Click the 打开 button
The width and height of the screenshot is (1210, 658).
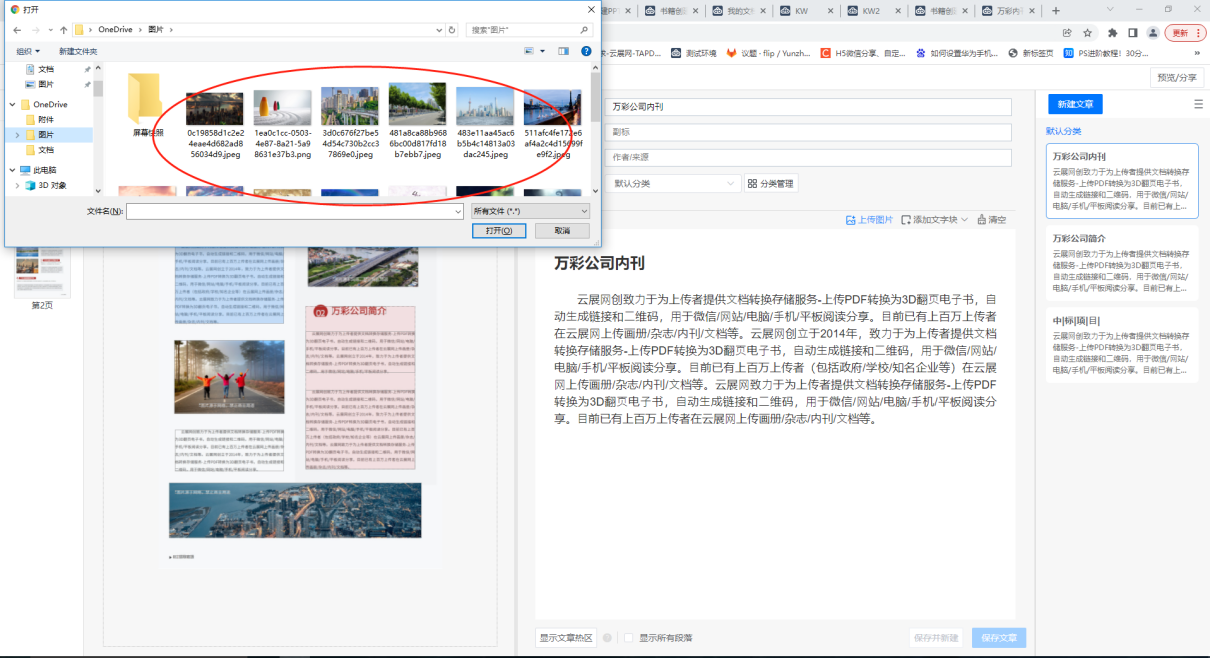pyautogui.click(x=499, y=230)
